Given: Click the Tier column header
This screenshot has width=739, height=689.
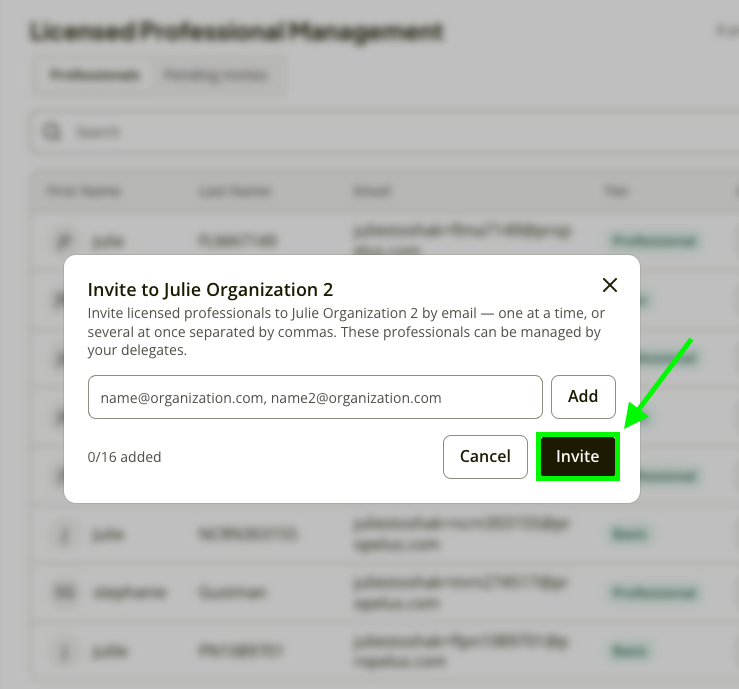Looking at the screenshot, I should coord(616,191).
